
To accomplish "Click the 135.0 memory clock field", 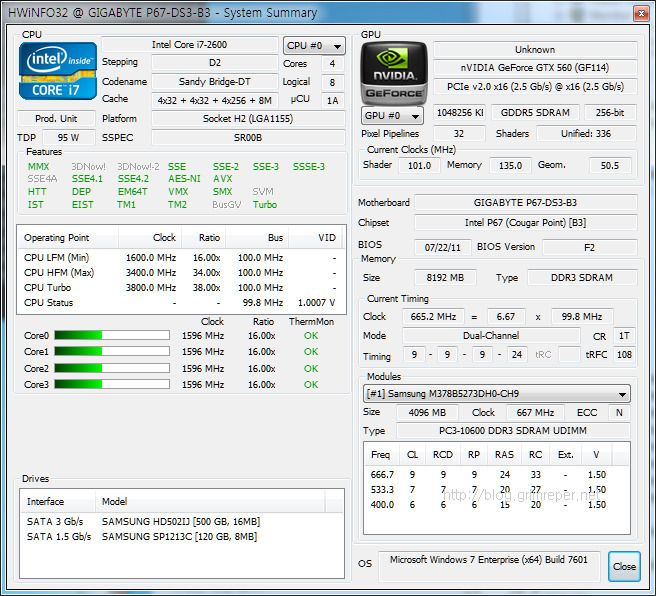I will (x=510, y=165).
